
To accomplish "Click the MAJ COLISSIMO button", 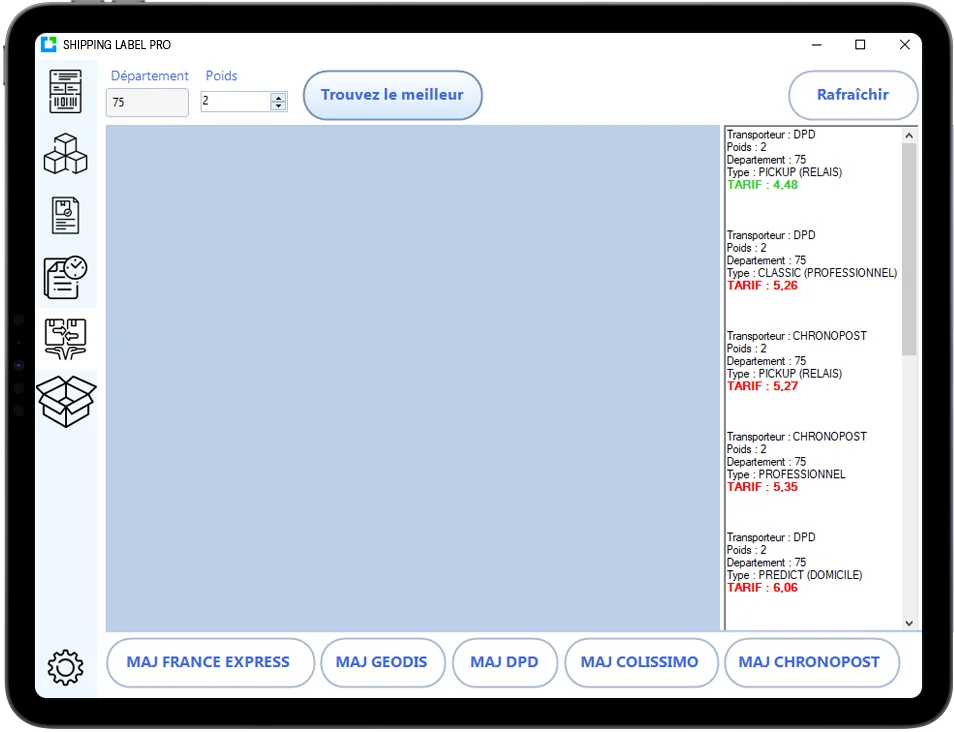I will [x=640, y=662].
